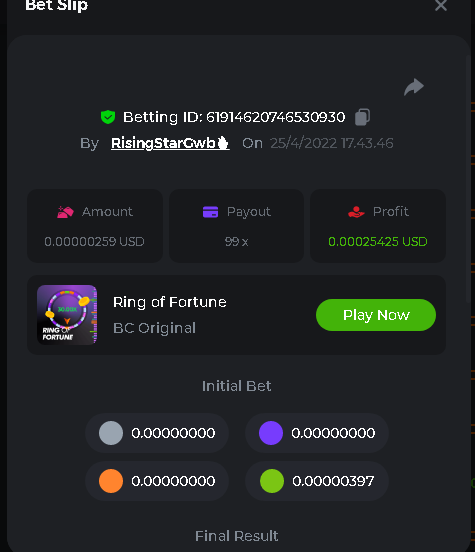The image size is (475, 552).
Task: Click the green verified shield icon
Action: click(x=108, y=117)
